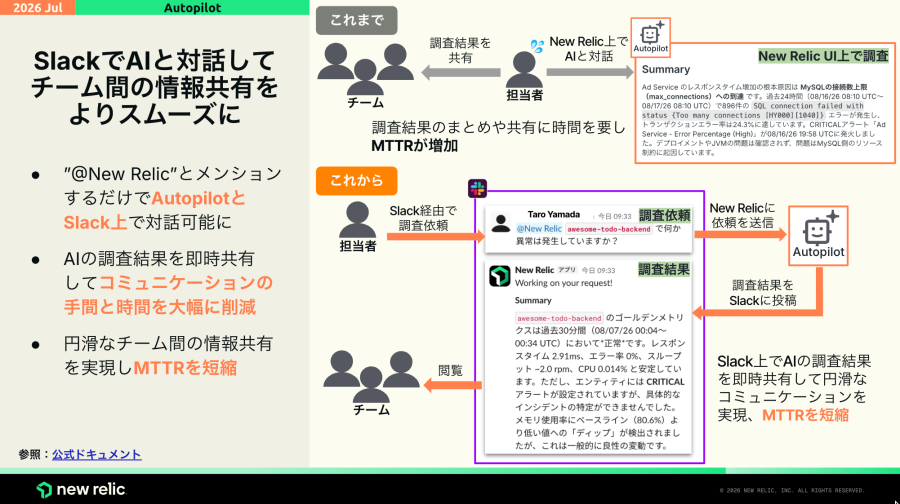Click the copyright notice in footer

[x=792, y=491]
